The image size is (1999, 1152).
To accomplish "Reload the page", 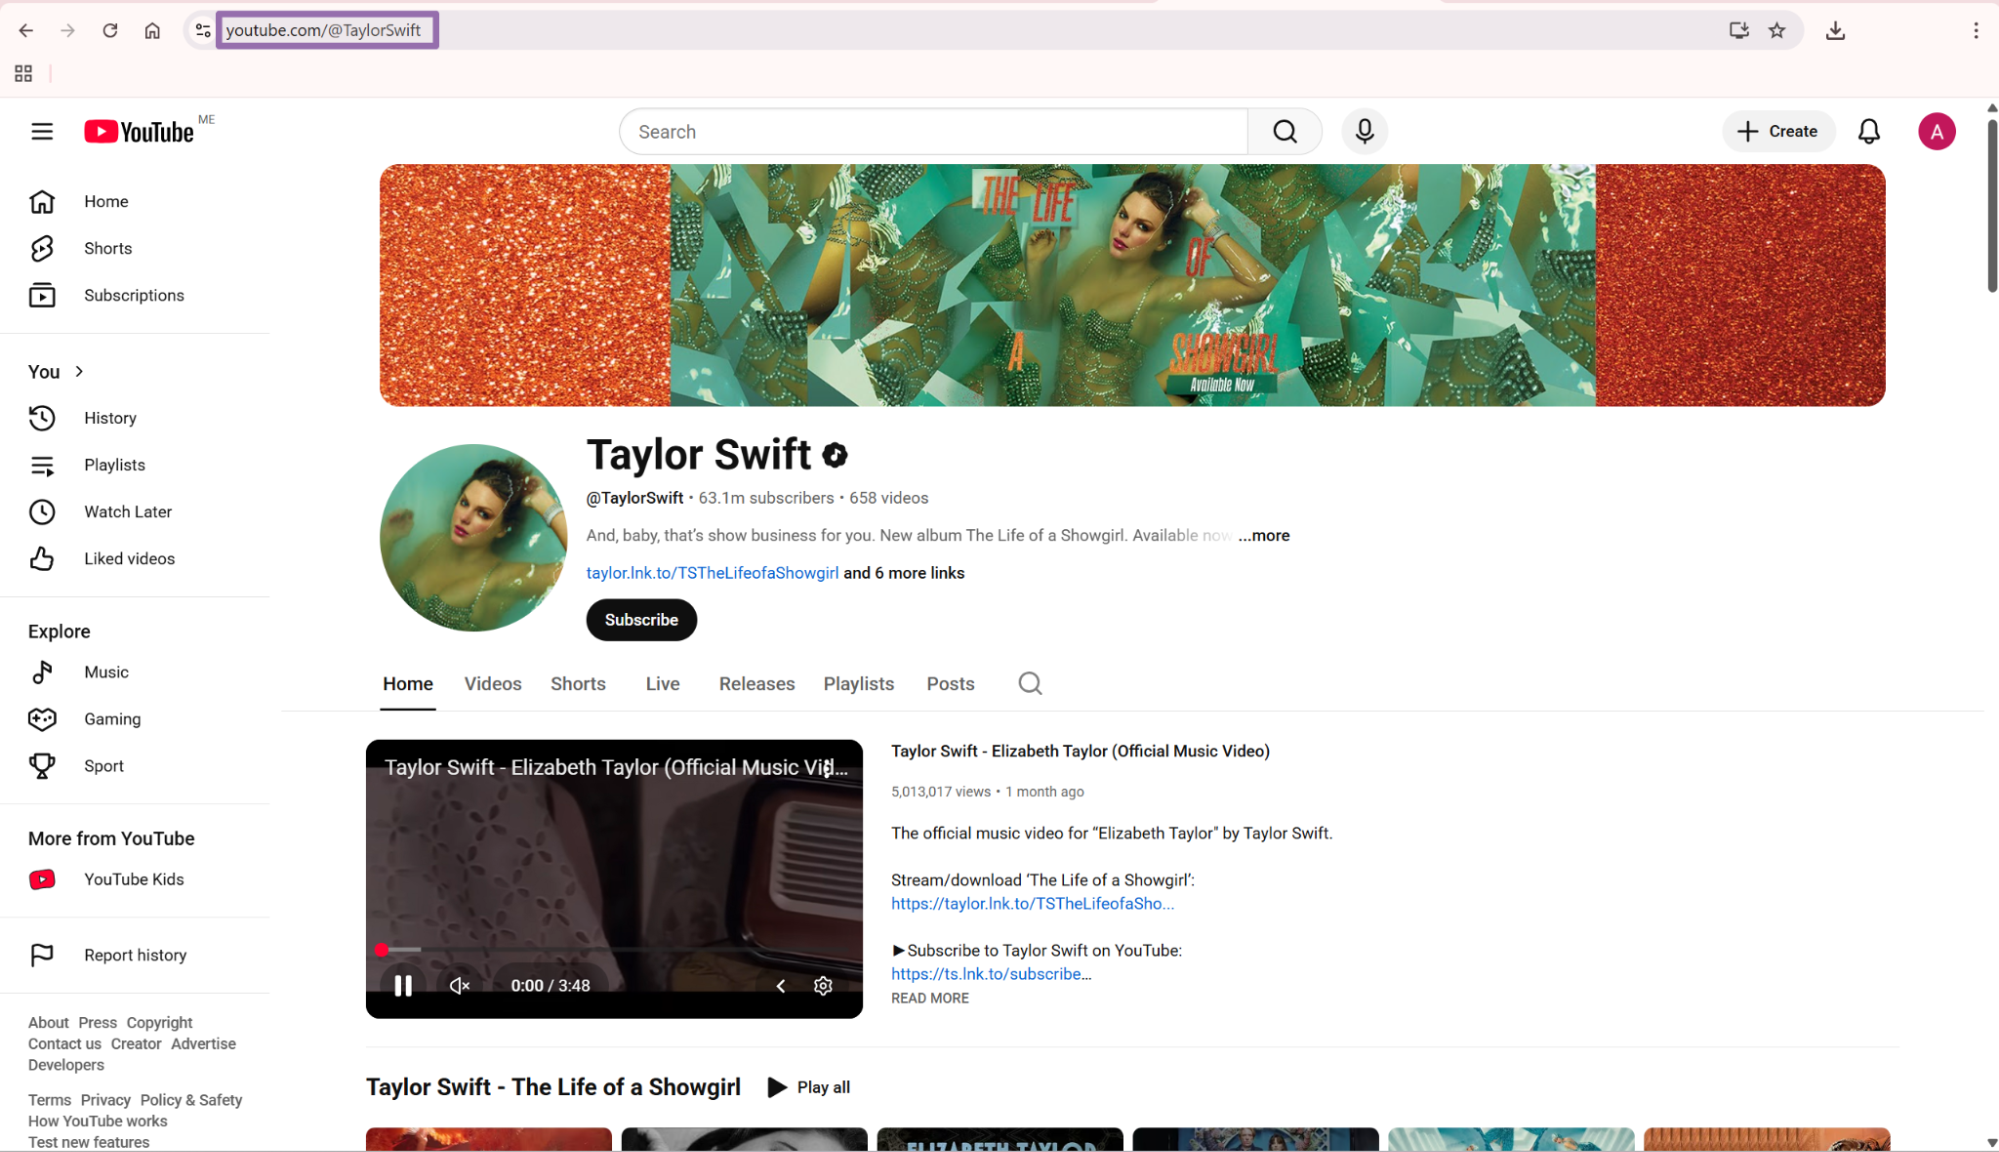I will tap(110, 31).
